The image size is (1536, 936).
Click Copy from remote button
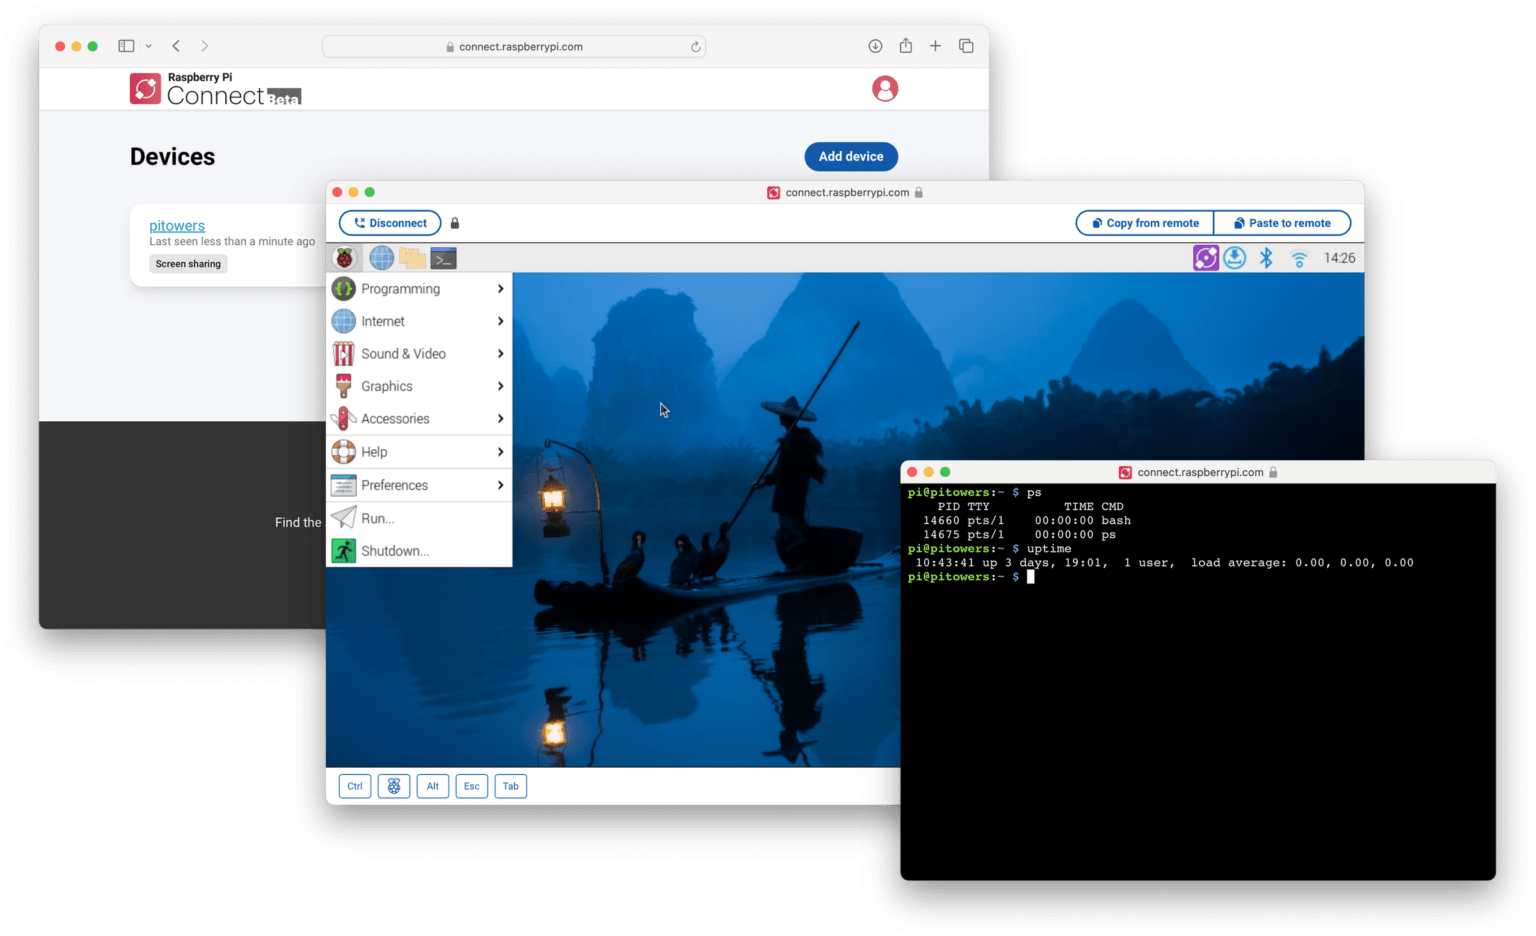click(x=1145, y=223)
